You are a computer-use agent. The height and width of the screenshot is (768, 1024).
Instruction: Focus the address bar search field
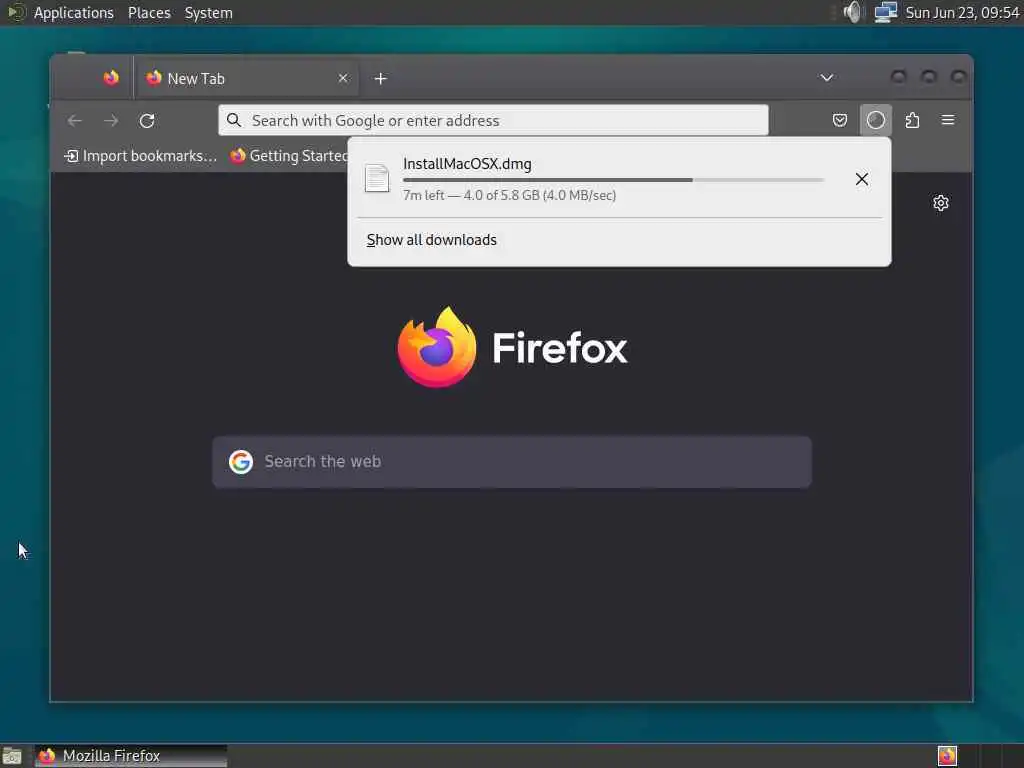tap(493, 120)
